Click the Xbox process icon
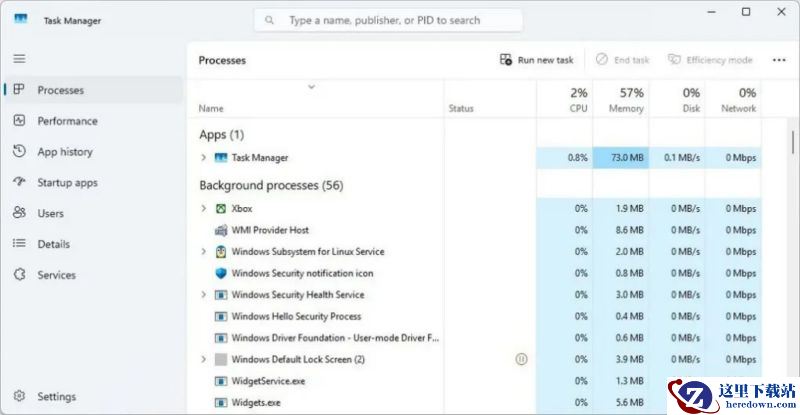This screenshot has width=800, height=415. click(220, 208)
